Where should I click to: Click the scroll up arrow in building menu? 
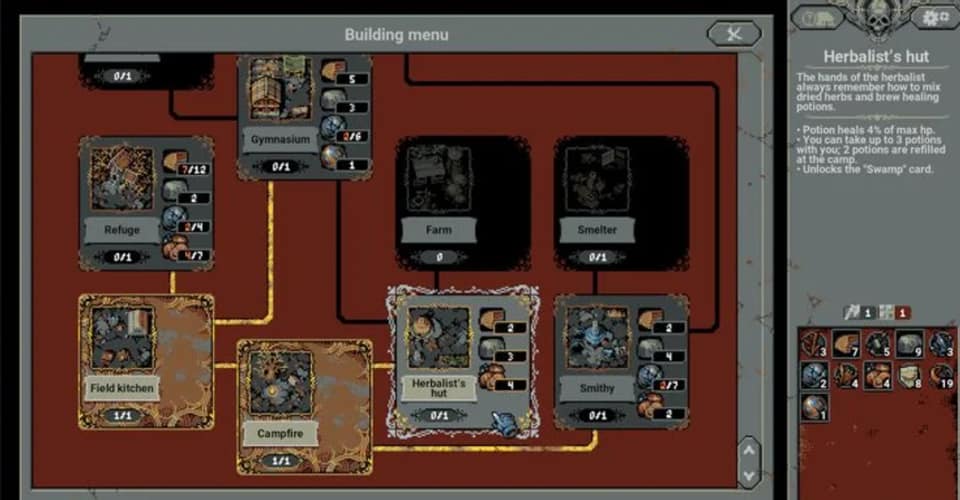pyautogui.click(x=749, y=450)
